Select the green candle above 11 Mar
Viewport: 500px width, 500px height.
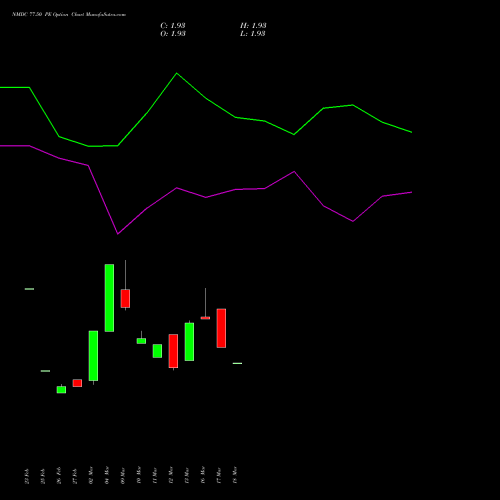157,351
